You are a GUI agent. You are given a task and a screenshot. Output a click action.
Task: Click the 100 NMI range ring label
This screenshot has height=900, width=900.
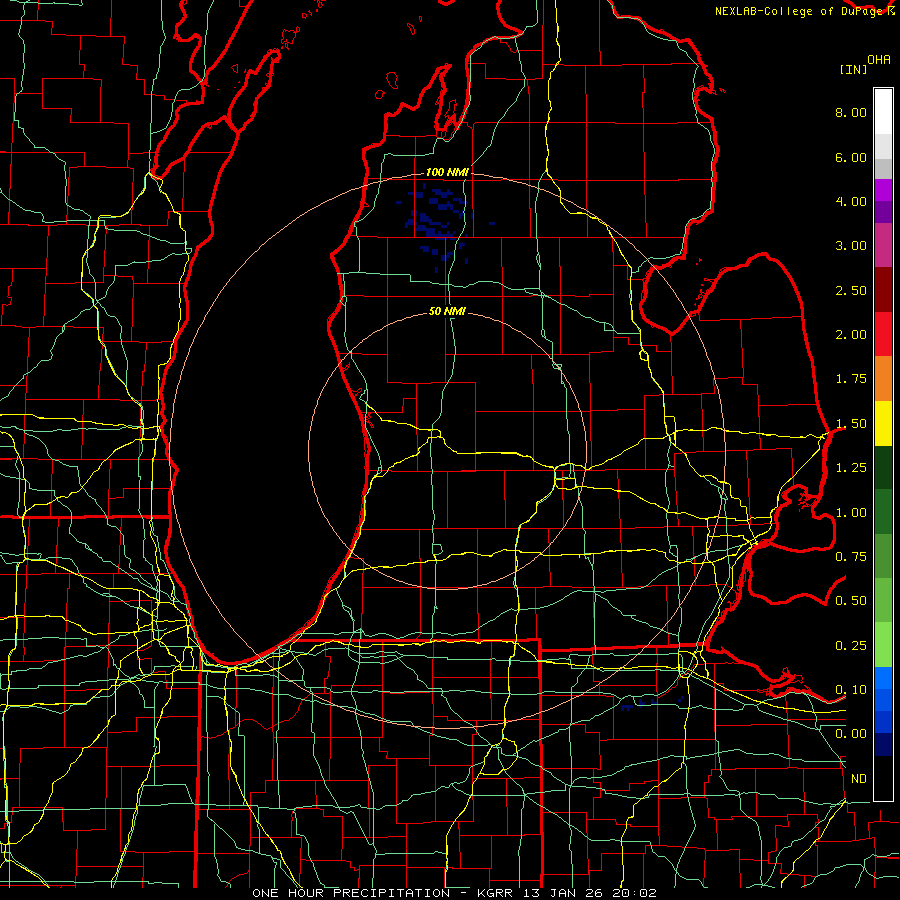(x=447, y=172)
